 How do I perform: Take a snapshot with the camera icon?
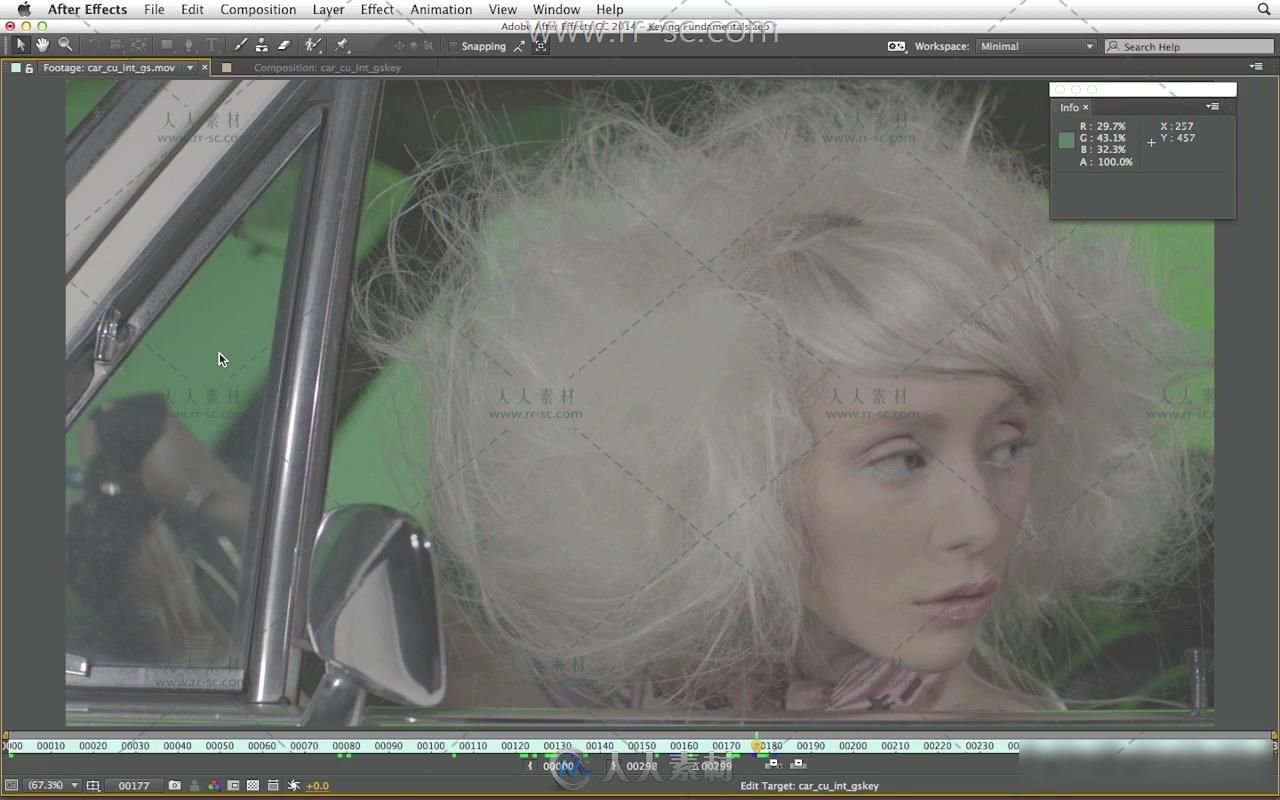175,786
